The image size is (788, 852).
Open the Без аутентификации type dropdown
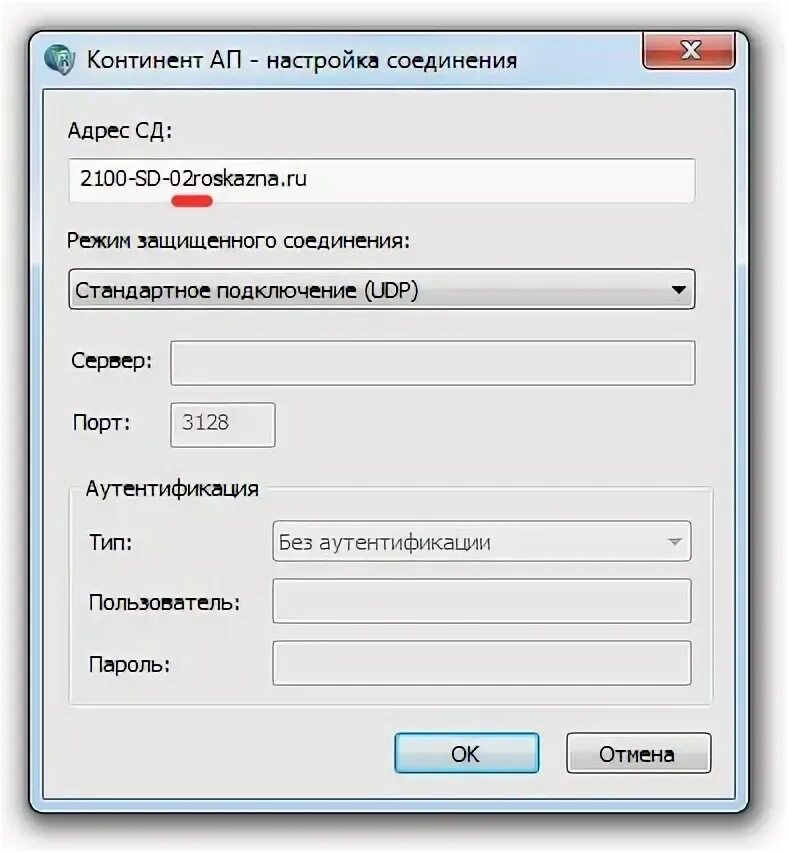481,541
